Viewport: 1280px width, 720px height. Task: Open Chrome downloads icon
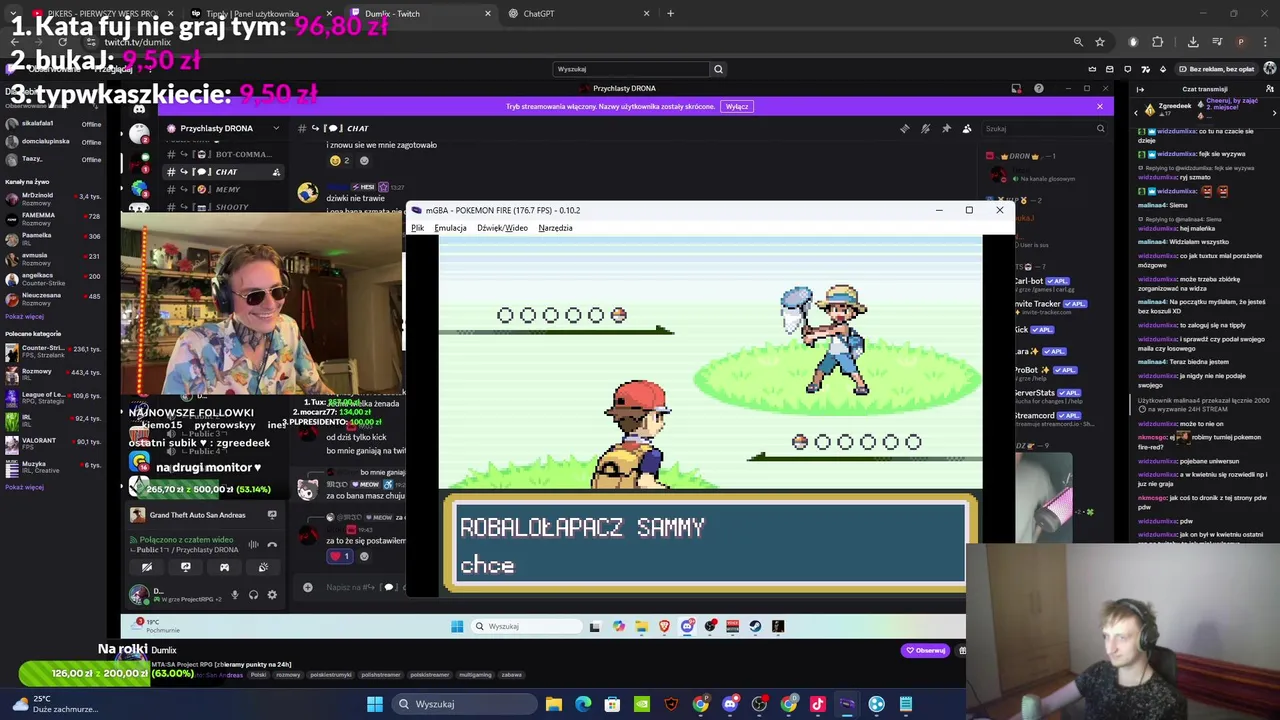coord(1193,42)
